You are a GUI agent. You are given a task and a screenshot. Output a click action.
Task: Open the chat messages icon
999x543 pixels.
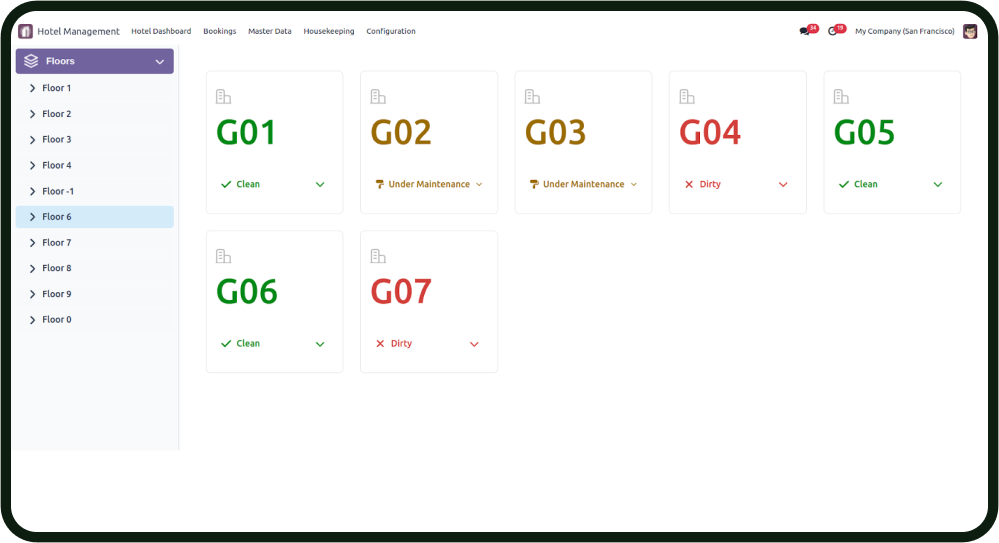click(x=805, y=31)
